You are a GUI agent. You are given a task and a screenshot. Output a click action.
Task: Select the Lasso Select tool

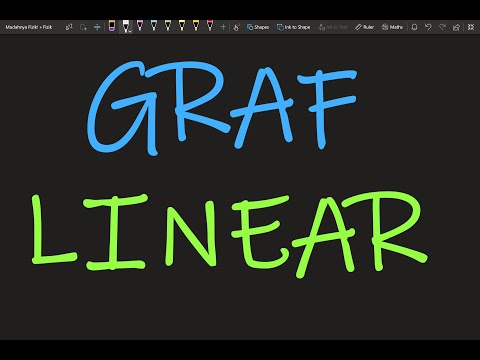point(83,27)
